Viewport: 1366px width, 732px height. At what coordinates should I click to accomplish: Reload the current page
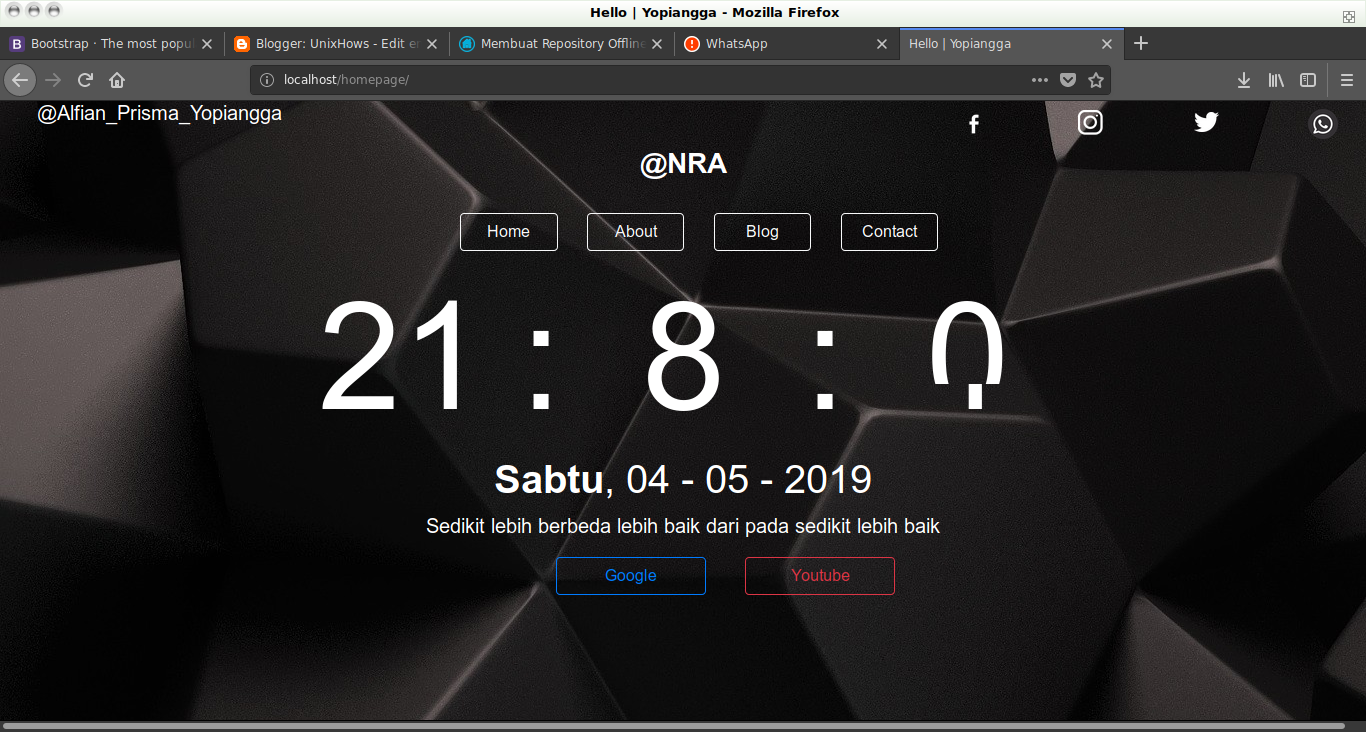(x=86, y=80)
